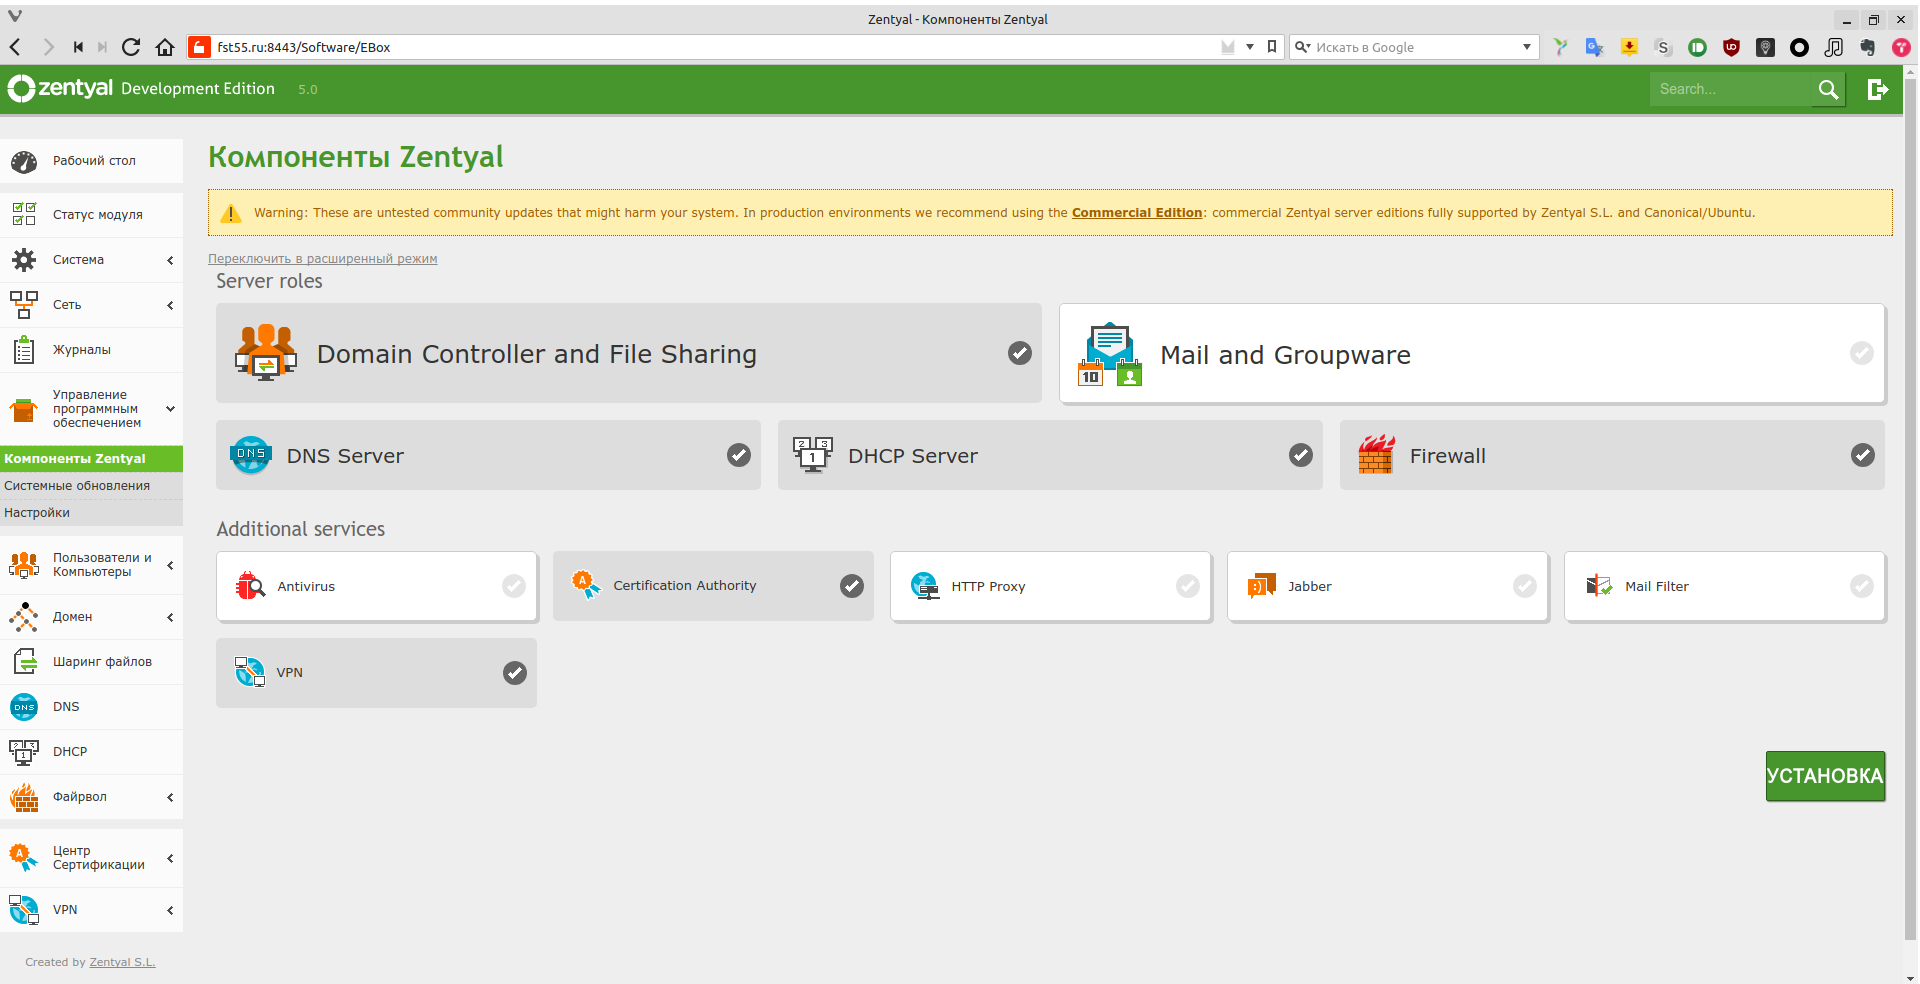Open Настройки submenu item
The width and height of the screenshot is (1920, 984).
click(x=91, y=513)
